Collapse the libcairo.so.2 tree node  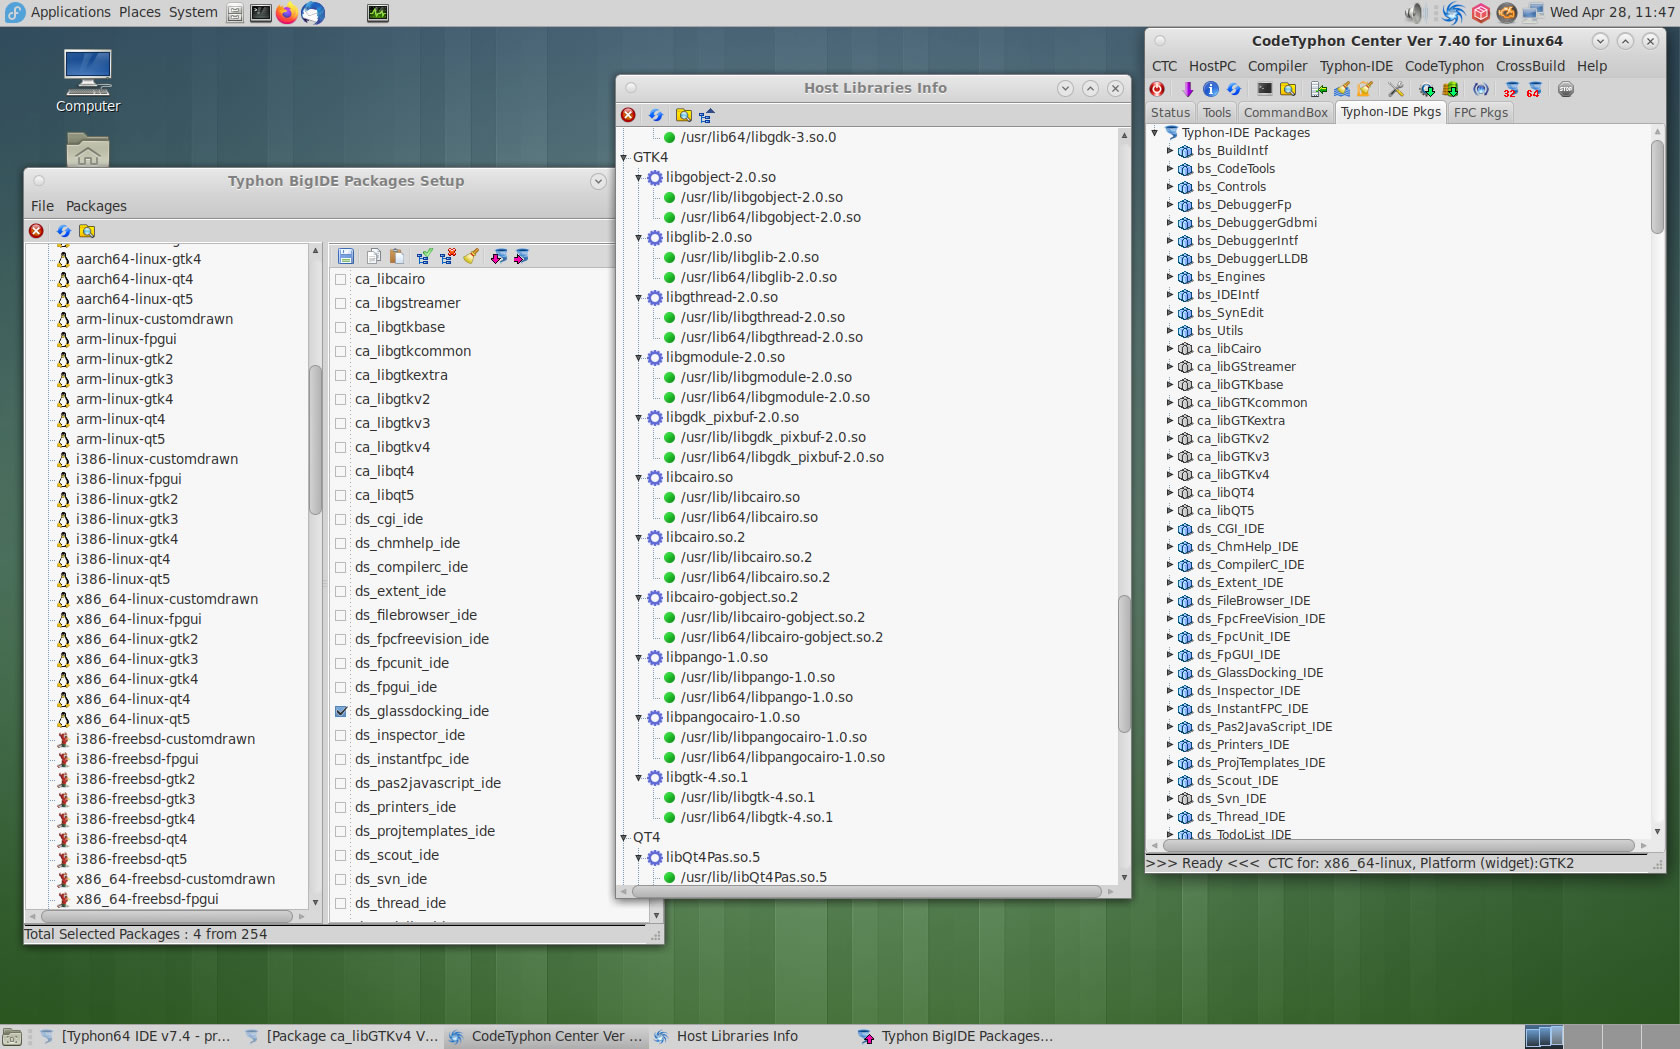coord(639,538)
